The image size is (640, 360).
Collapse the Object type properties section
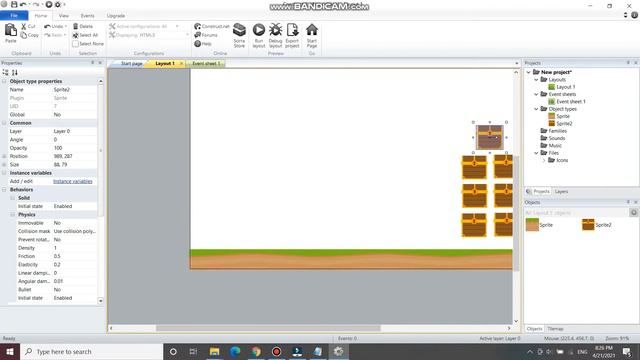click(x=4, y=81)
